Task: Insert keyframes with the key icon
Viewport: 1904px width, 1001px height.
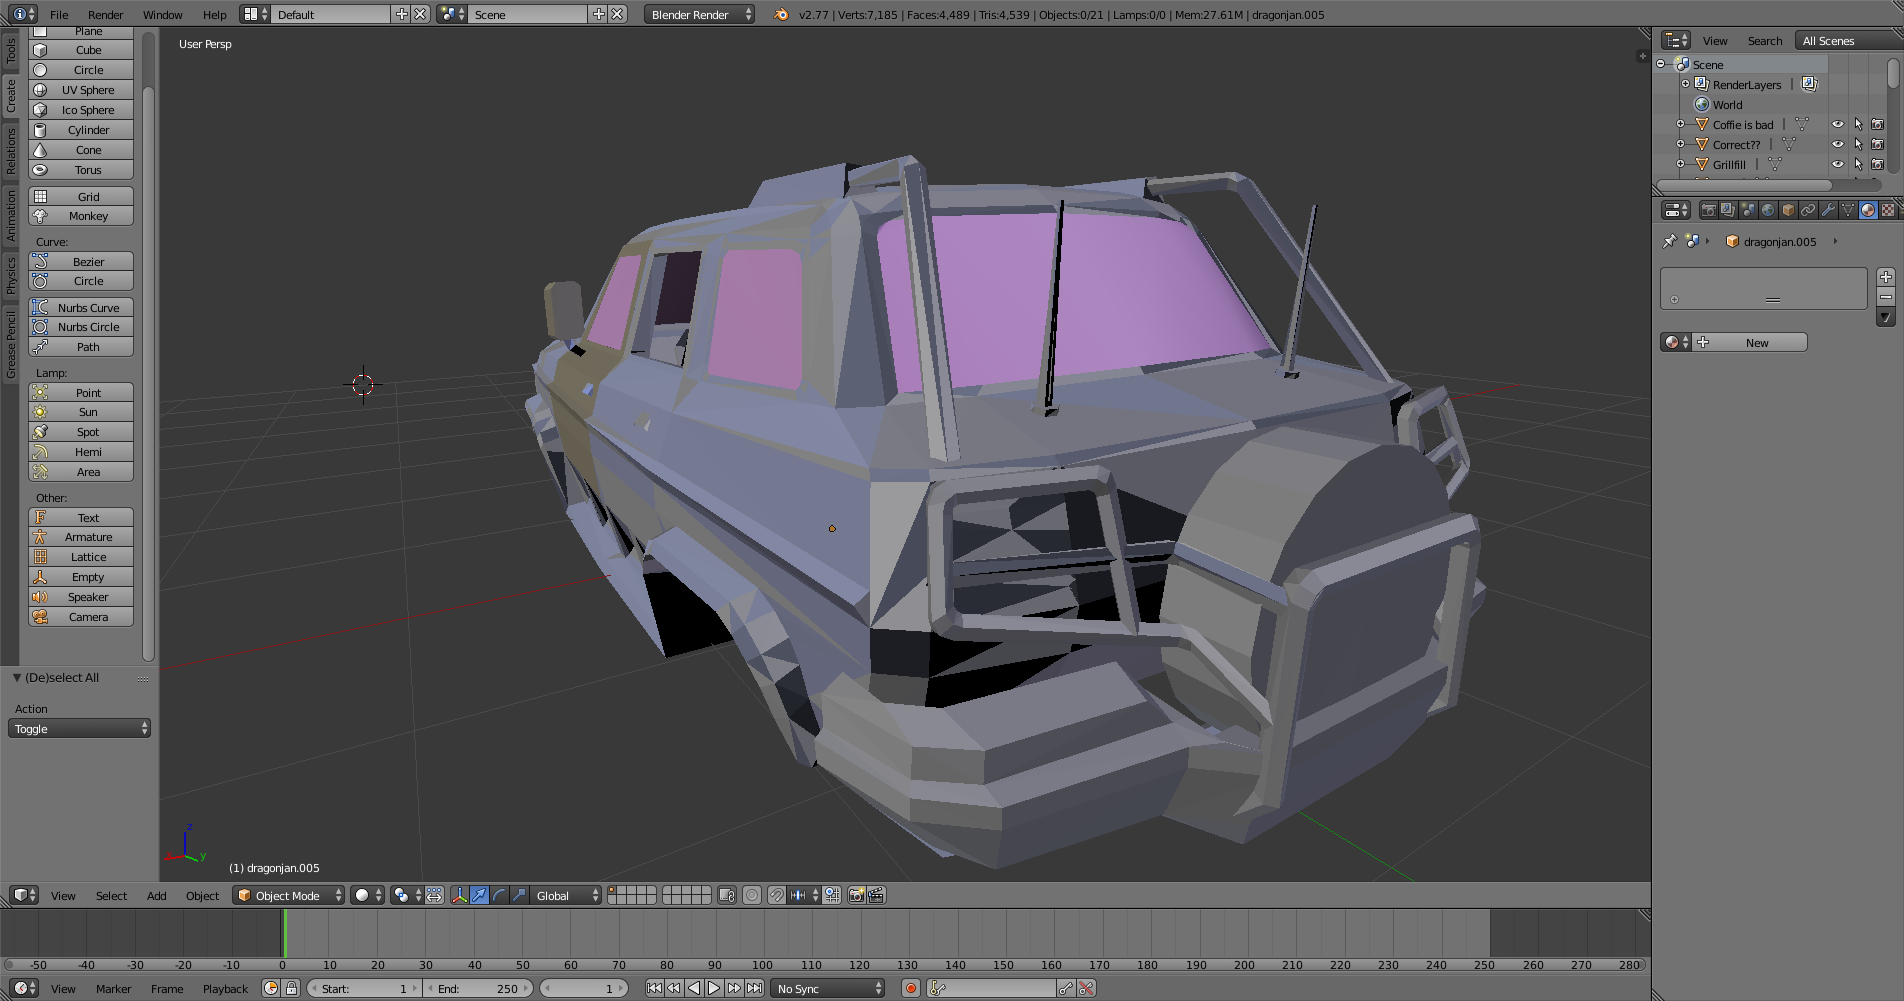Action: point(1066,988)
